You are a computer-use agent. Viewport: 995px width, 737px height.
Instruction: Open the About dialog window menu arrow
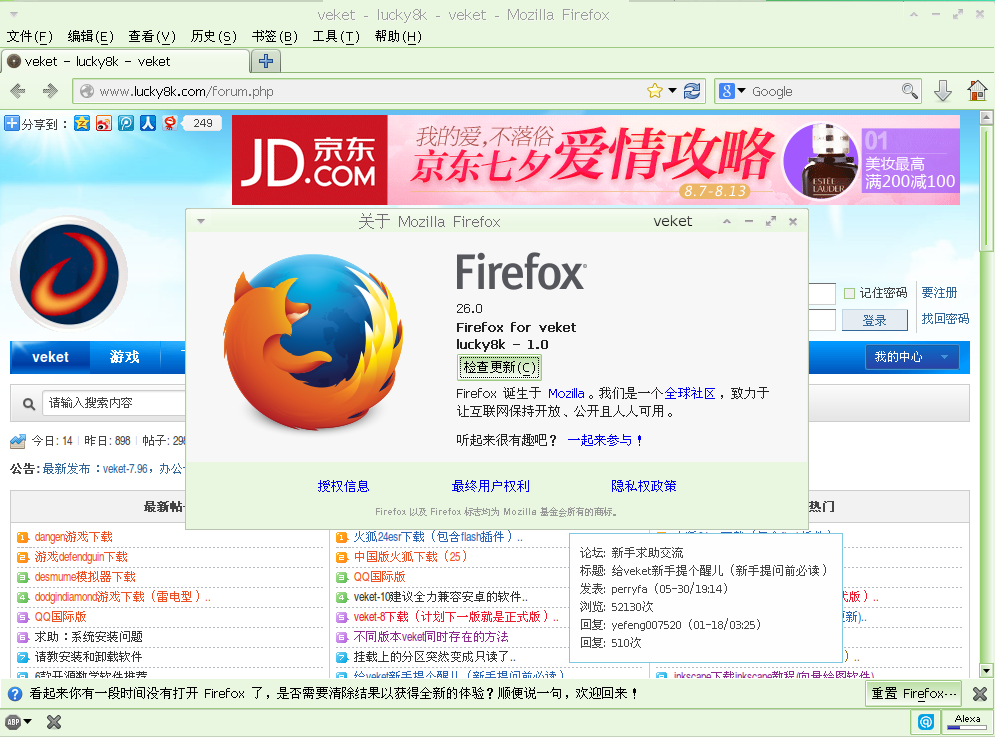pos(201,222)
